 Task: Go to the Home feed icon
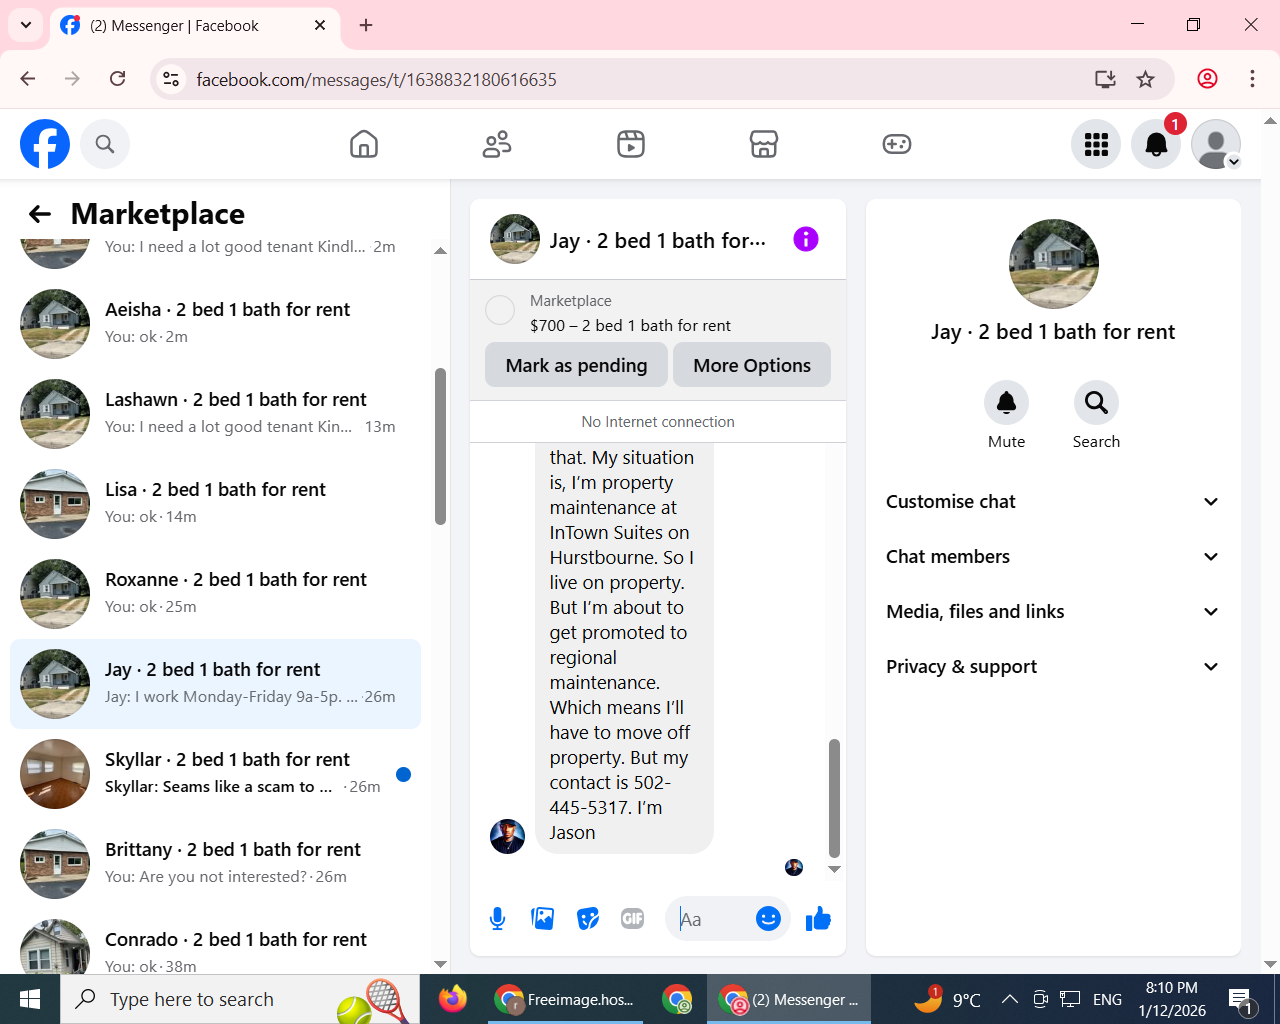[364, 144]
